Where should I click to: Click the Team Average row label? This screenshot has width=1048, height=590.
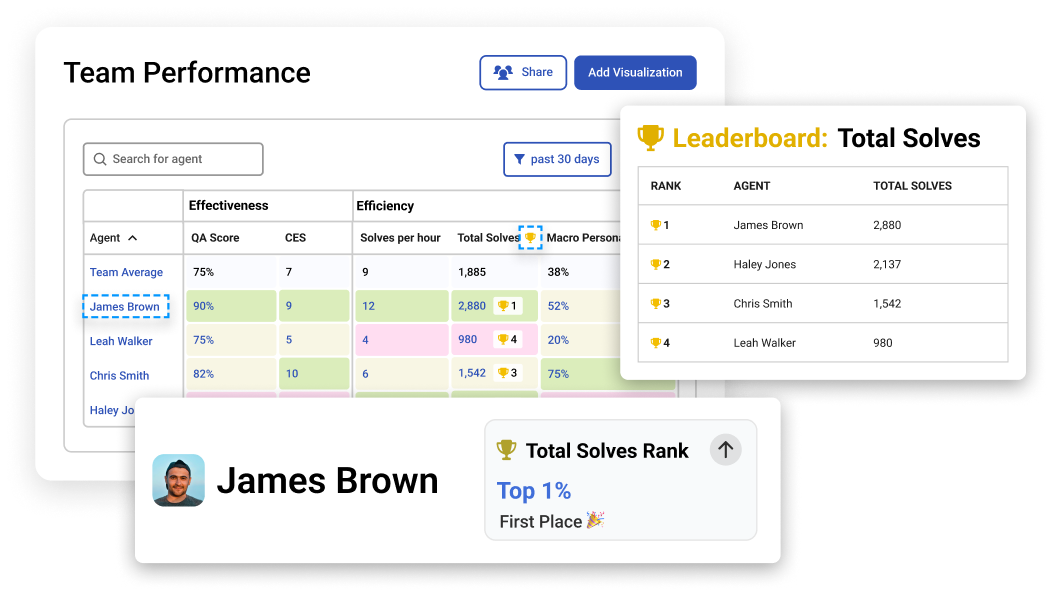[x=126, y=272]
